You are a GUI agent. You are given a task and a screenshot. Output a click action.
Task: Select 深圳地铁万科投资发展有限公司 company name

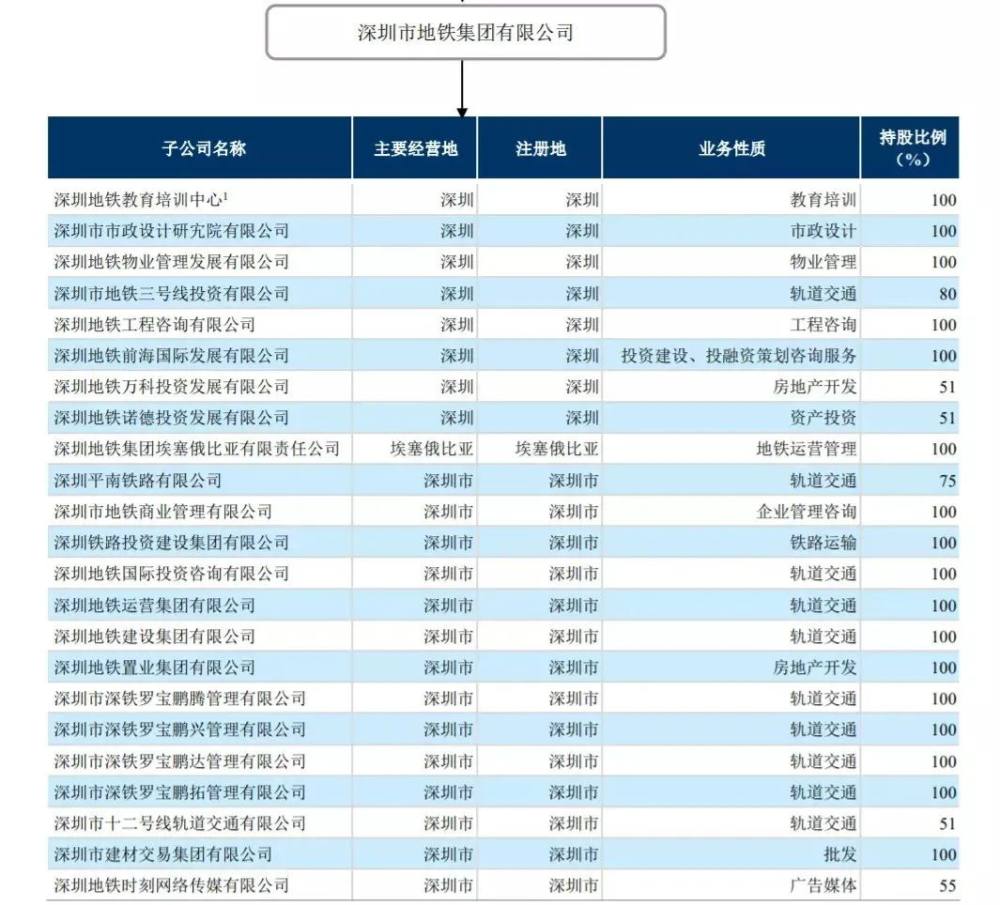tap(172, 386)
